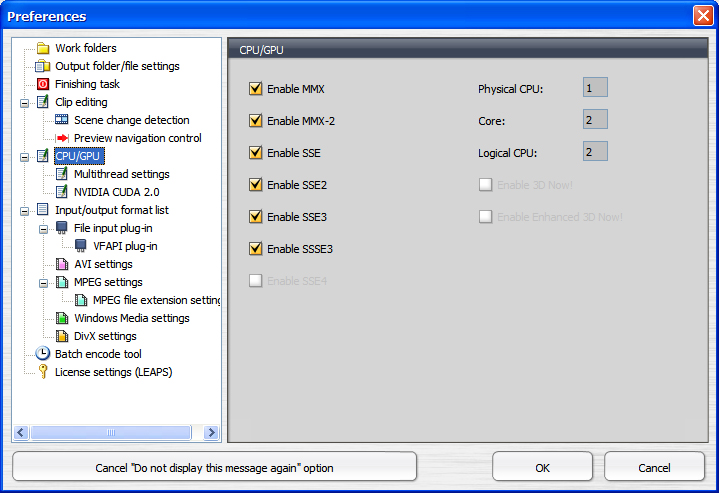Open NVIDIA CUDA 2.0 settings

click(x=116, y=192)
